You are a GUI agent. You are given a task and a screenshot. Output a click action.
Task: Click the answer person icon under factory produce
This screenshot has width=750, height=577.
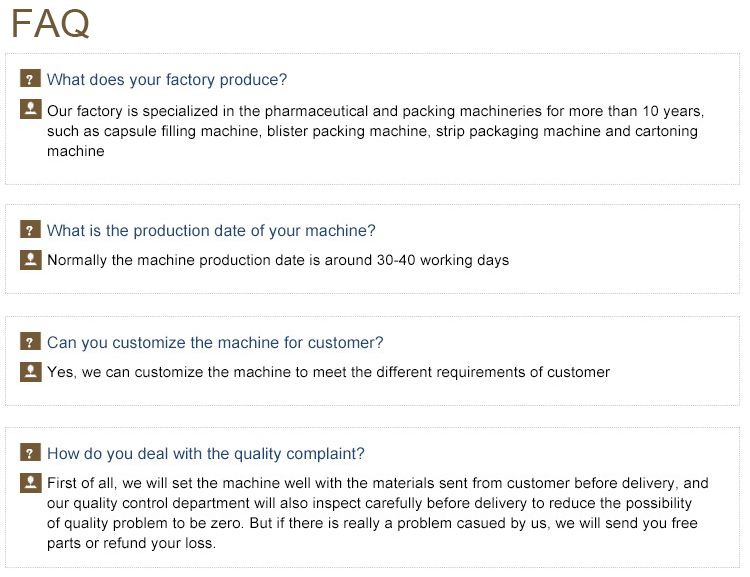(30, 109)
